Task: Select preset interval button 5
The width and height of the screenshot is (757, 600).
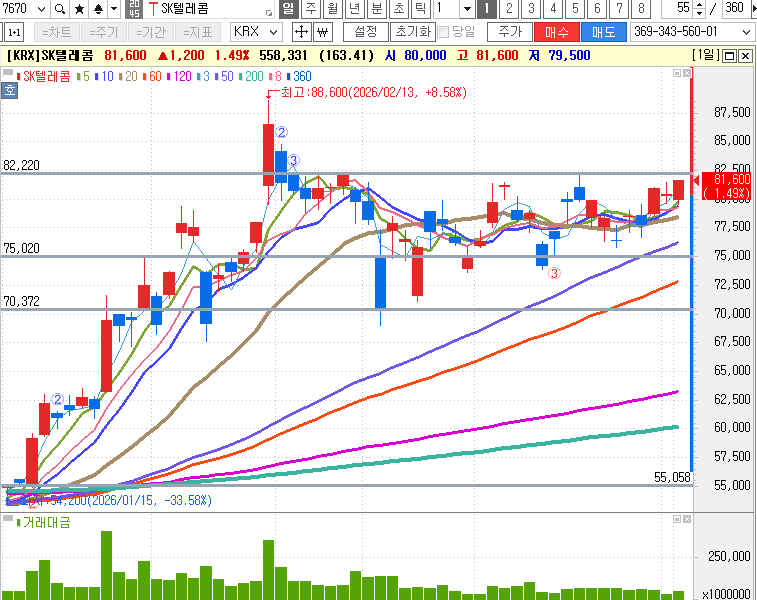Action: tap(575, 9)
